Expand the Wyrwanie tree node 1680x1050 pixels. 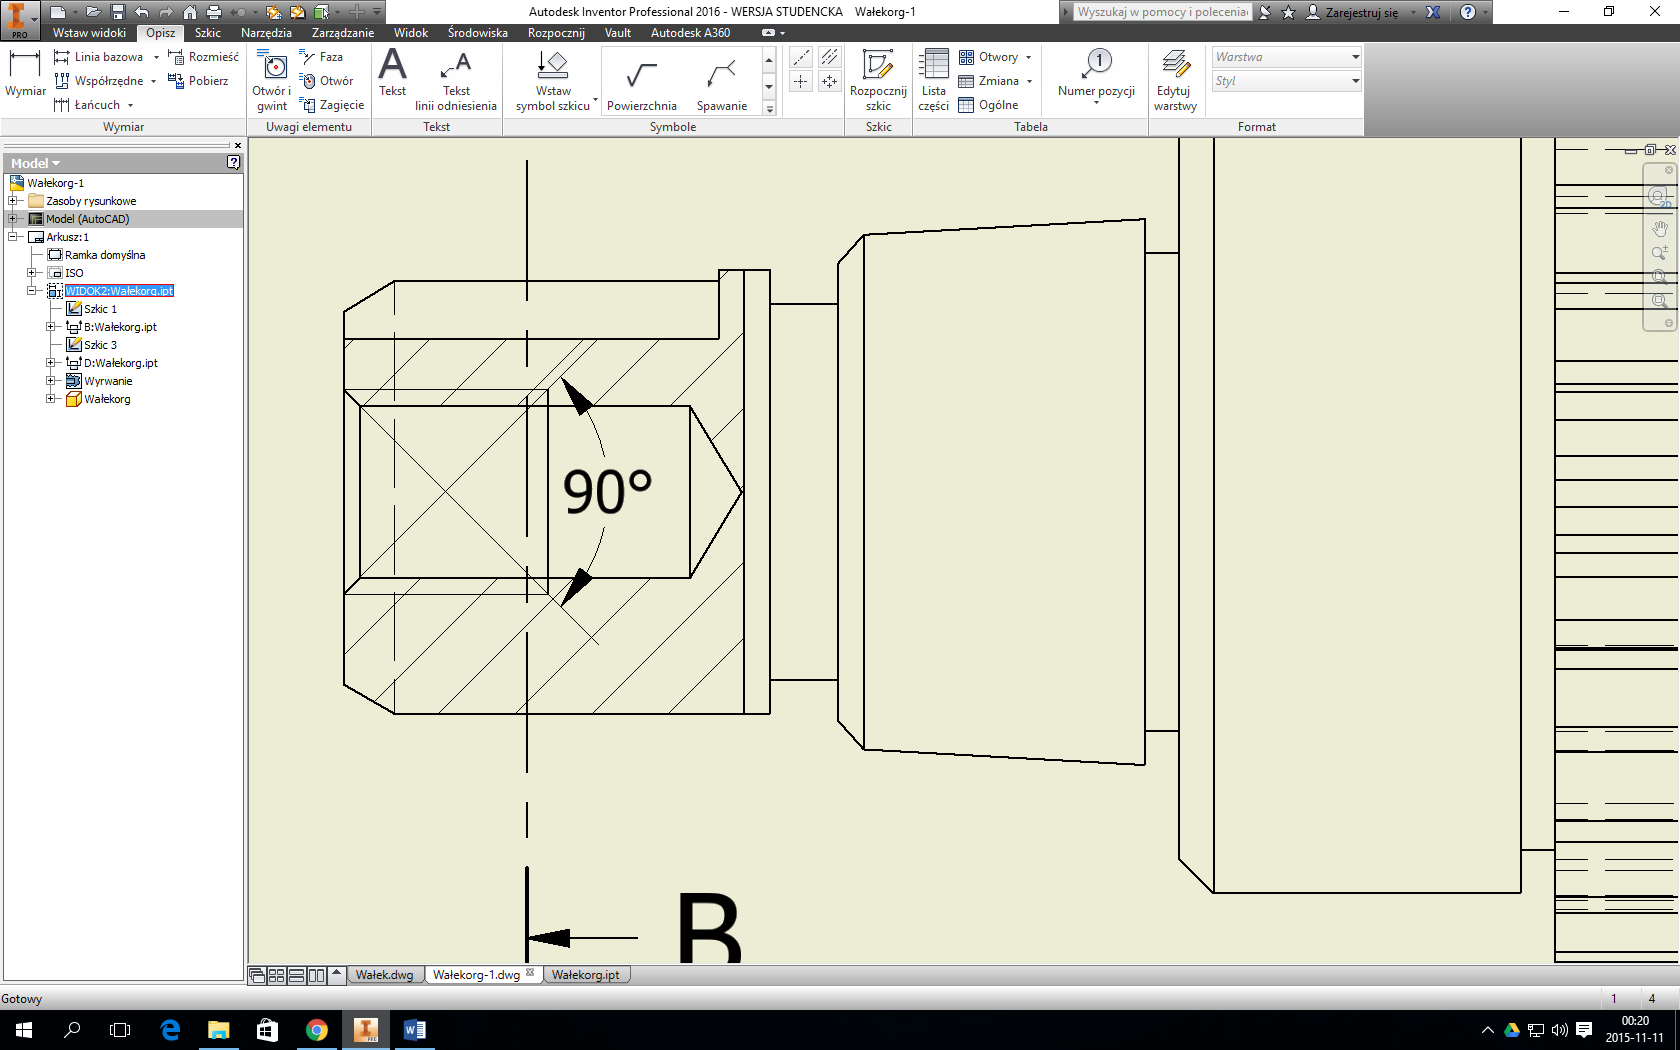click(51, 381)
